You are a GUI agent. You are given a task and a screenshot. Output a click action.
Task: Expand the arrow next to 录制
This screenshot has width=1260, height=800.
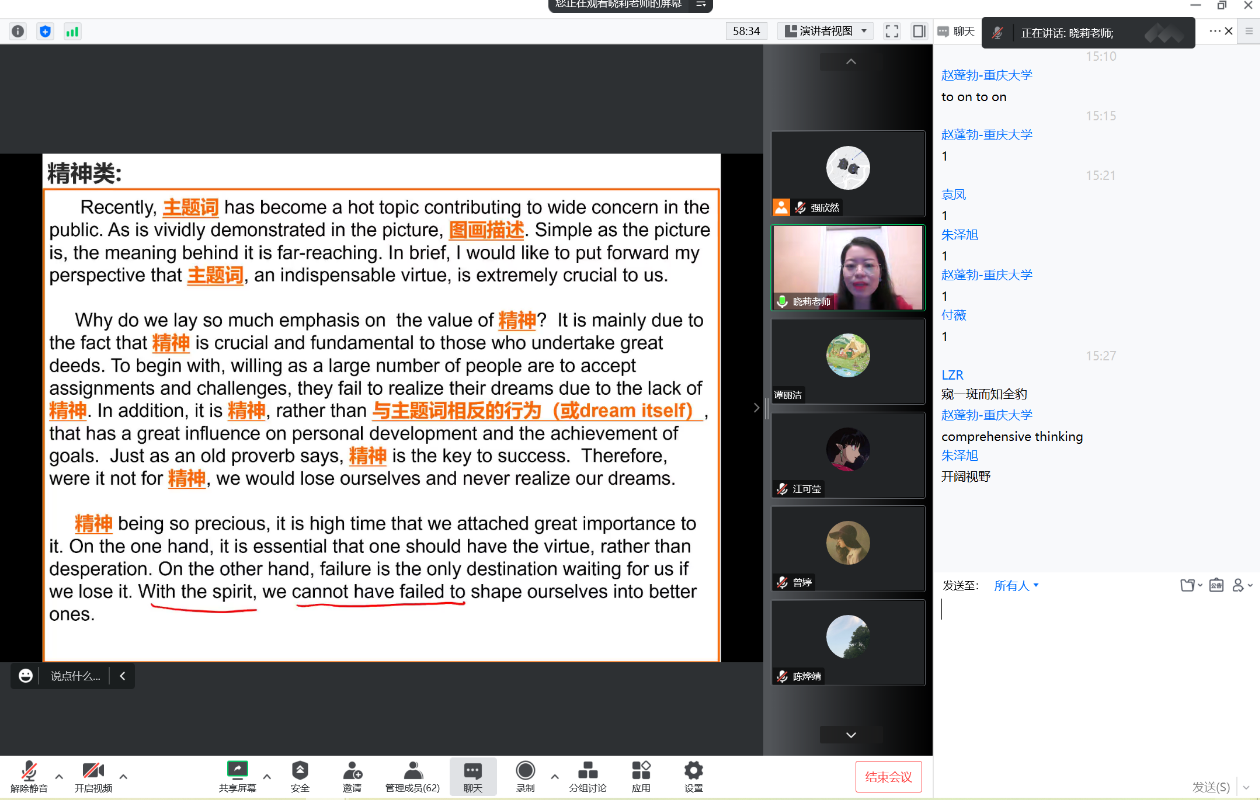[555, 776]
